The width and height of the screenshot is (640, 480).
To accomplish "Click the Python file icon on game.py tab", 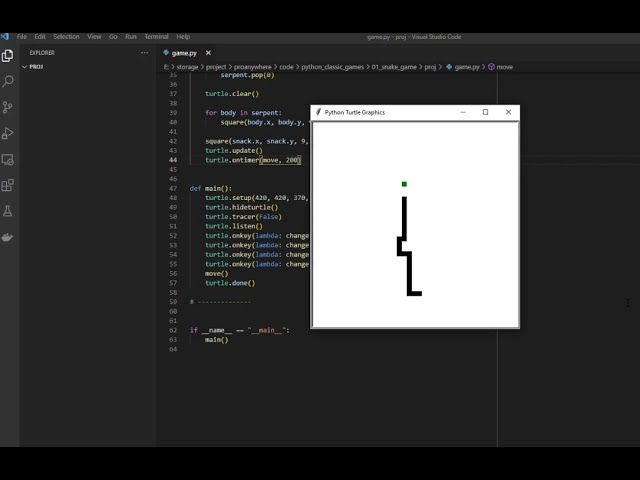I will 166,53.
